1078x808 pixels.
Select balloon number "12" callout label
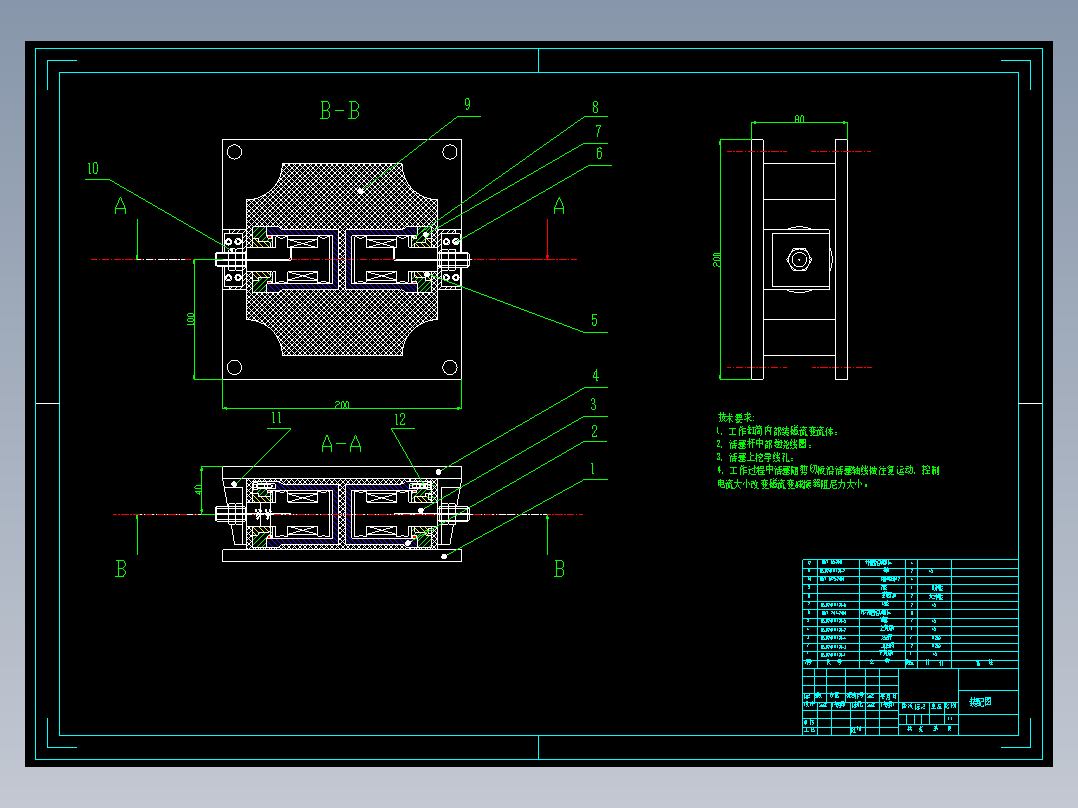tap(399, 419)
